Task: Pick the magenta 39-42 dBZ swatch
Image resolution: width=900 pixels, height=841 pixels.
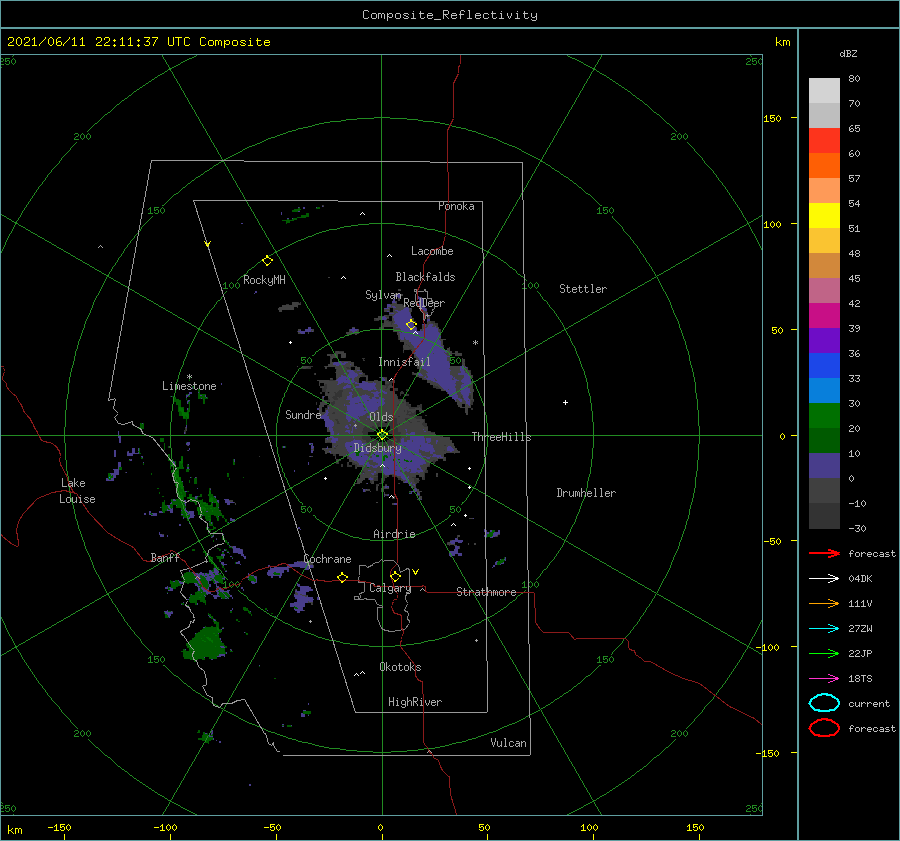Action: (824, 316)
